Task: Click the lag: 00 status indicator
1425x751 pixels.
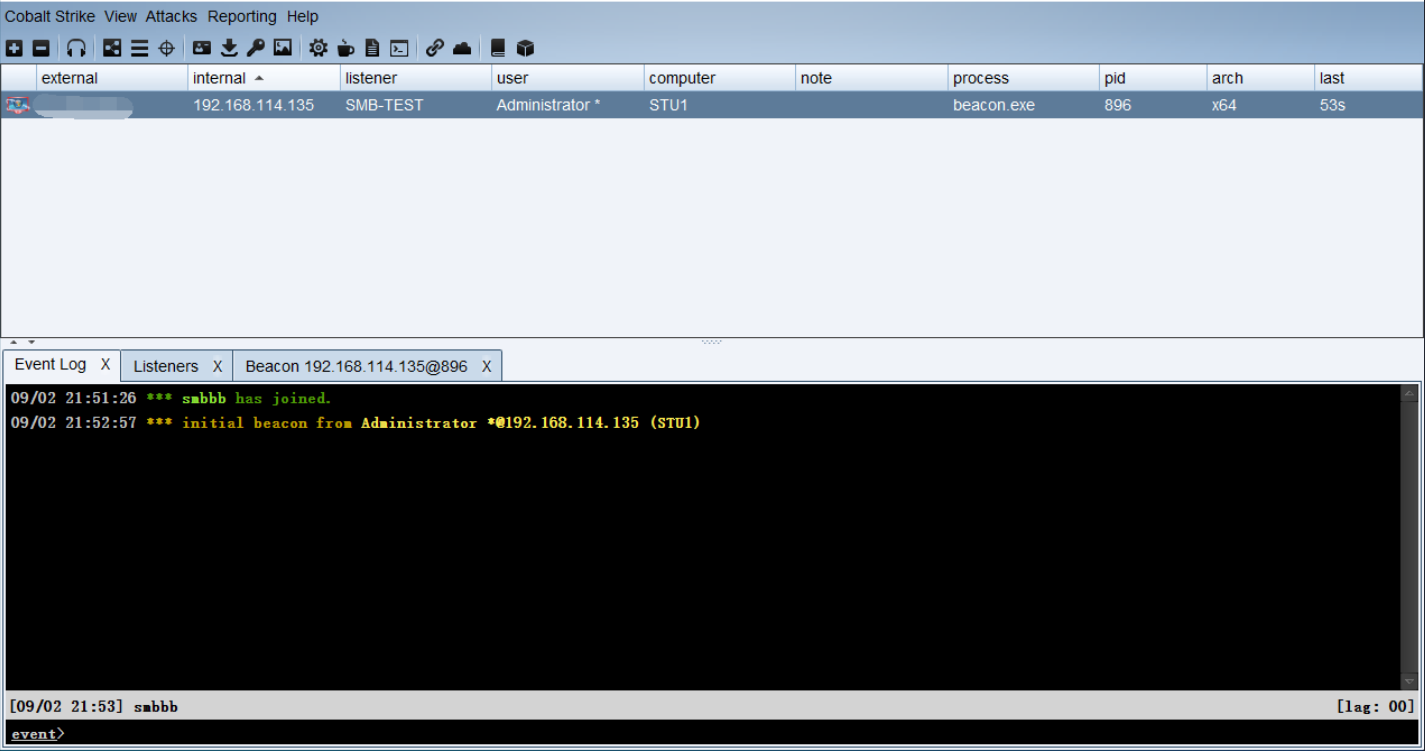Action: (x=1375, y=707)
